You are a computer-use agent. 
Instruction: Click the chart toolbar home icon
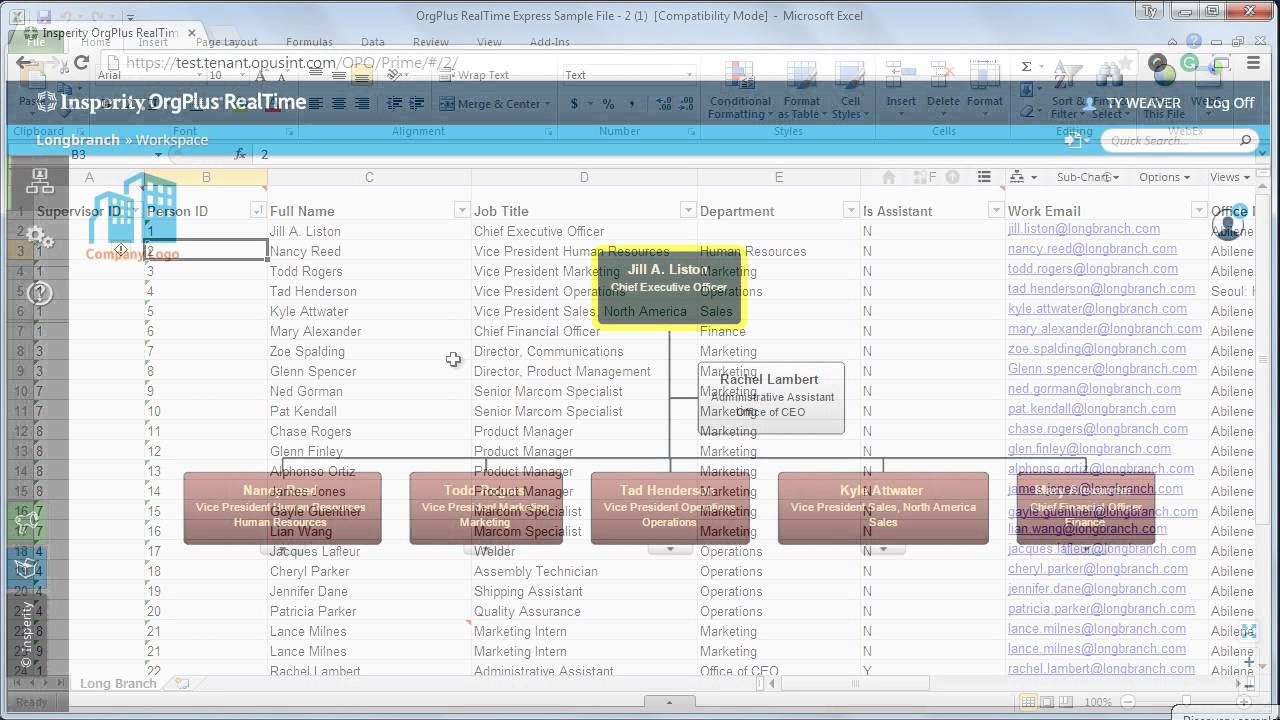coord(888,177)
